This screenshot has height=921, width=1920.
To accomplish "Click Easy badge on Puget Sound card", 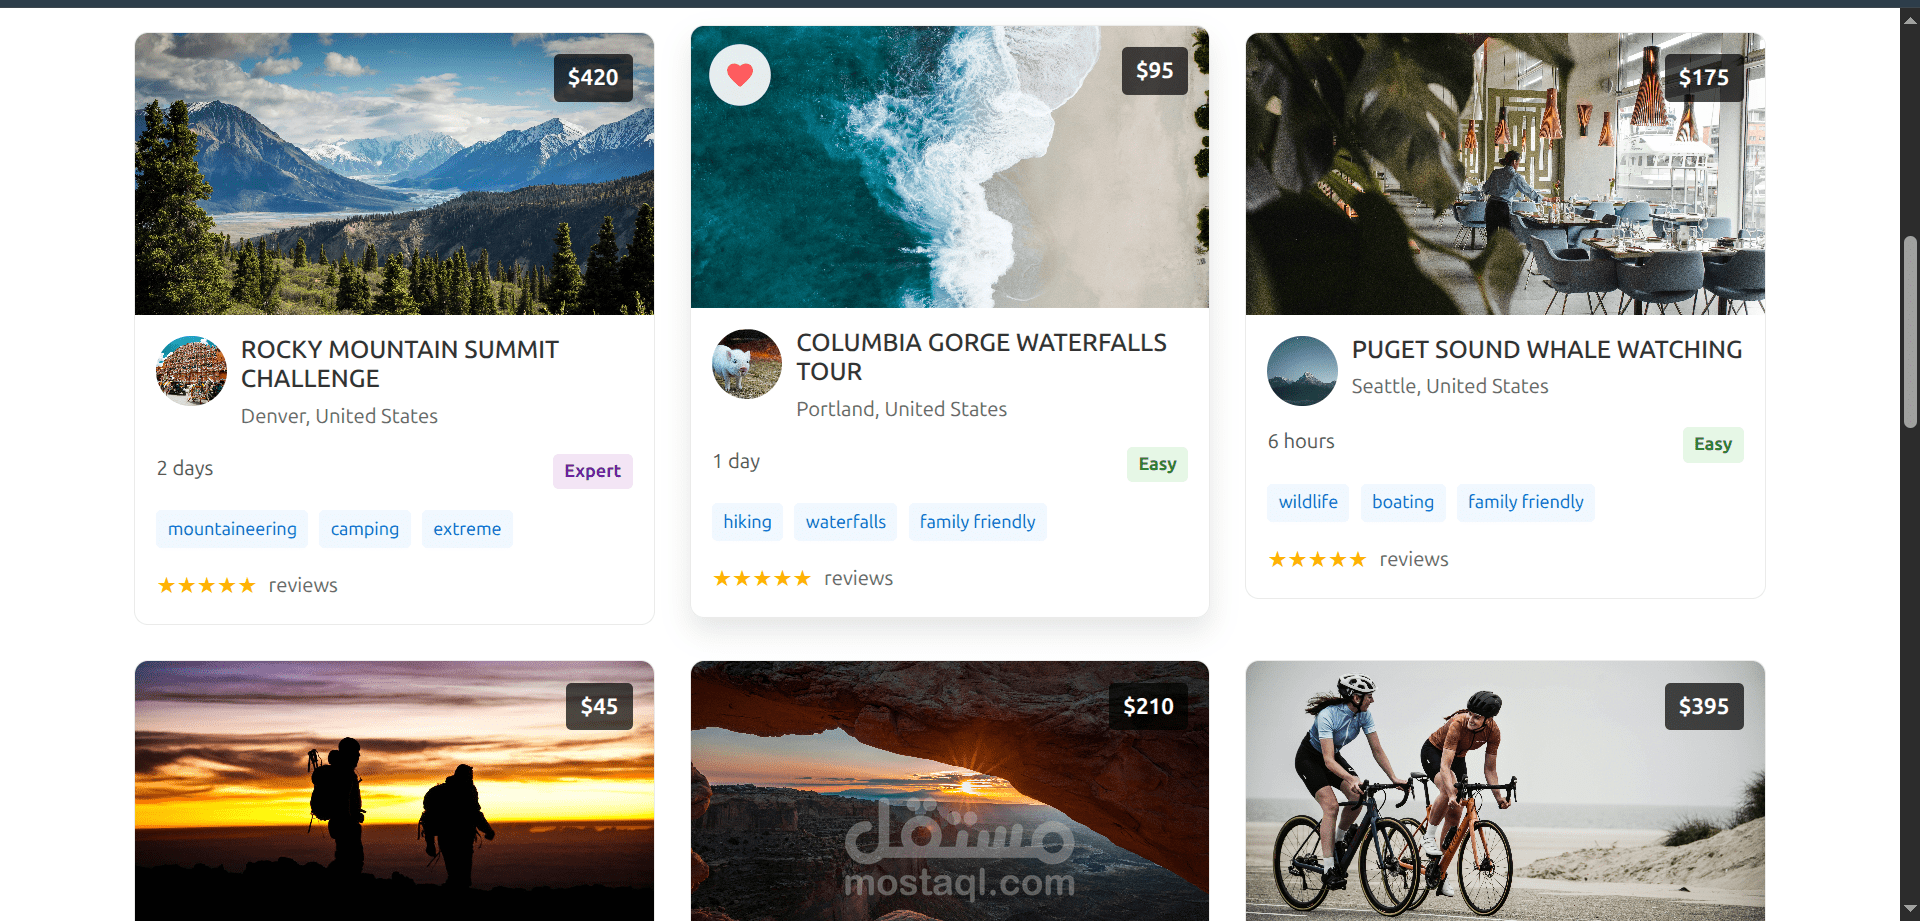I will coord(1713,444).
